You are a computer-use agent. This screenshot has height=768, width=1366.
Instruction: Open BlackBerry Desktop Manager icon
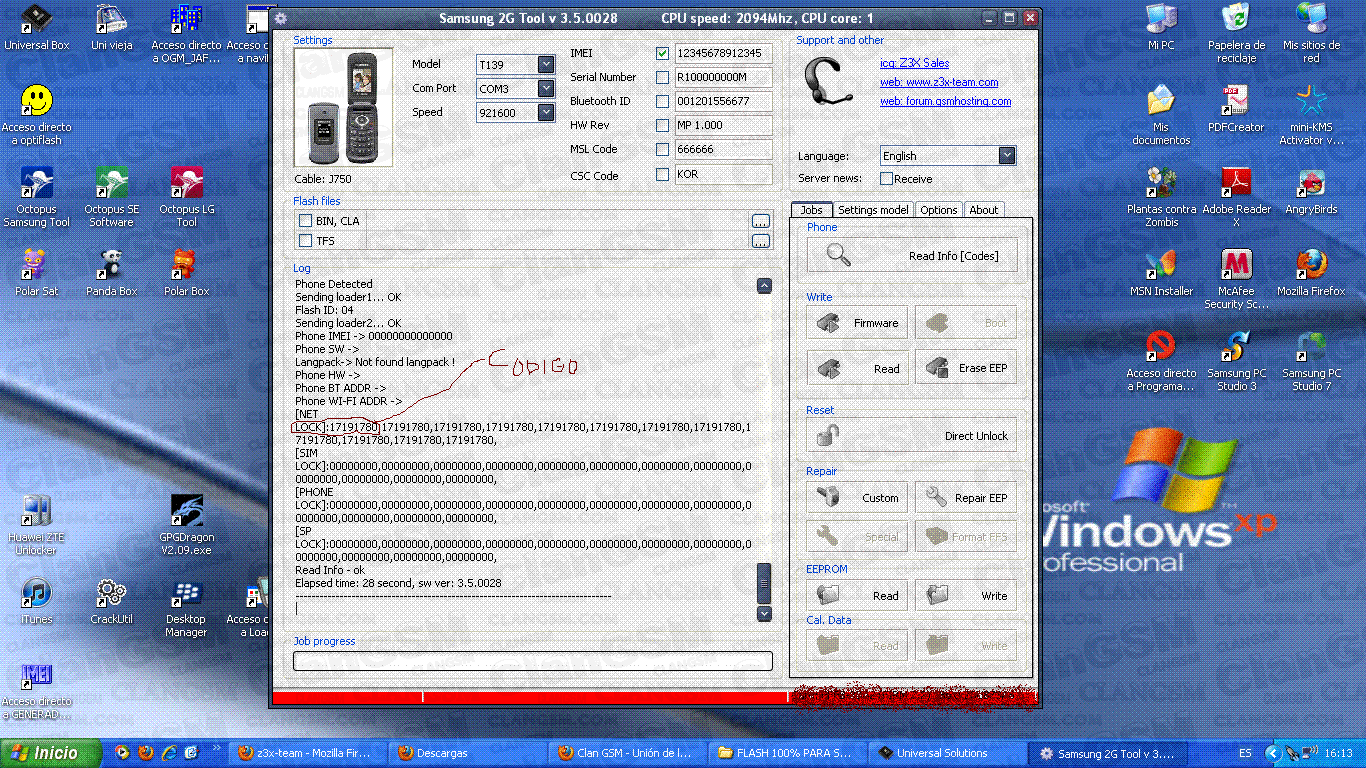(x=187, y=607)
